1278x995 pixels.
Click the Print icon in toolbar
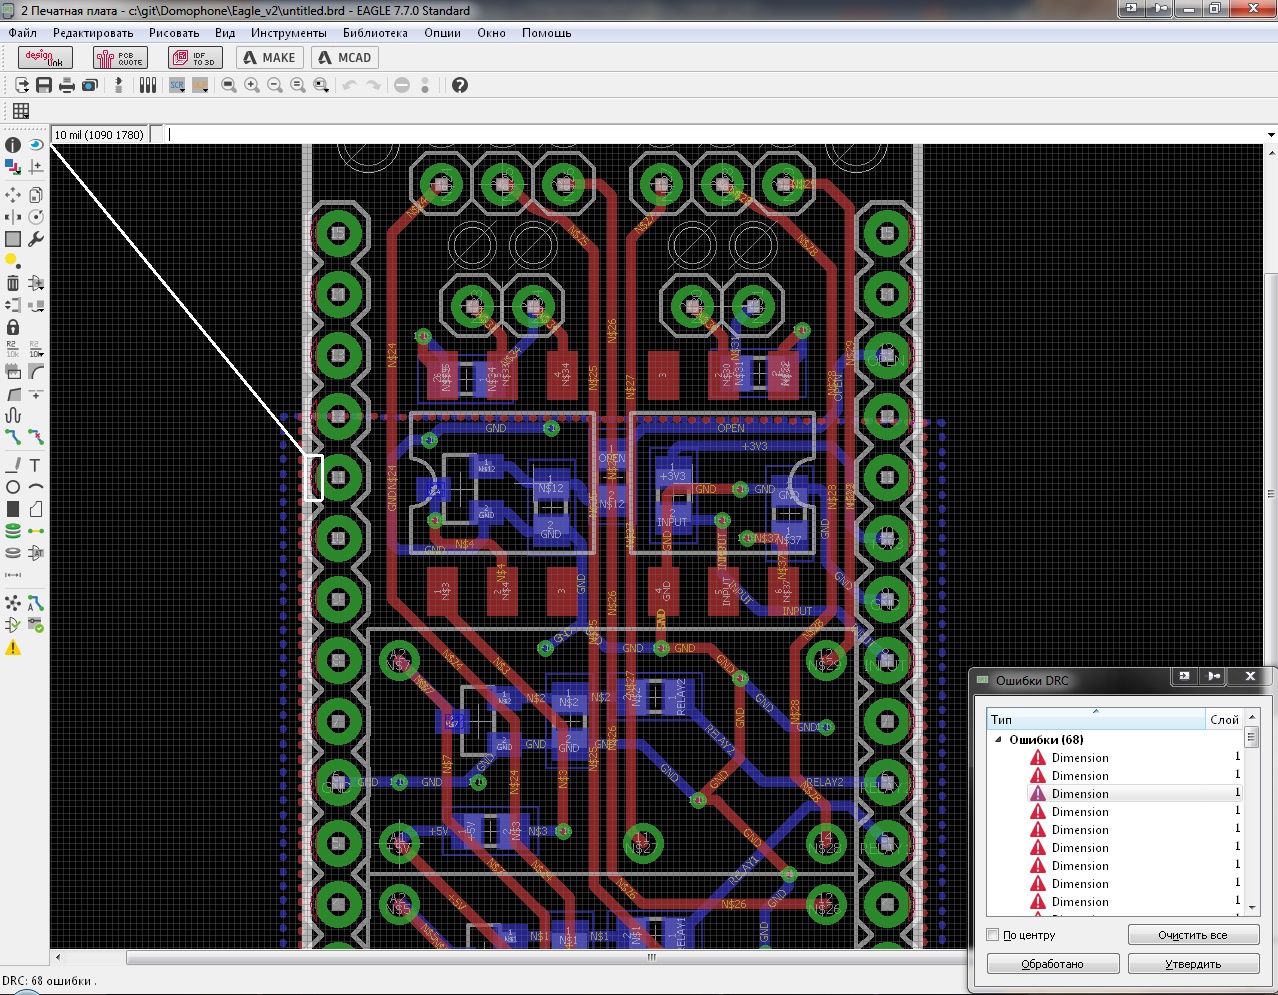(67, 86)
